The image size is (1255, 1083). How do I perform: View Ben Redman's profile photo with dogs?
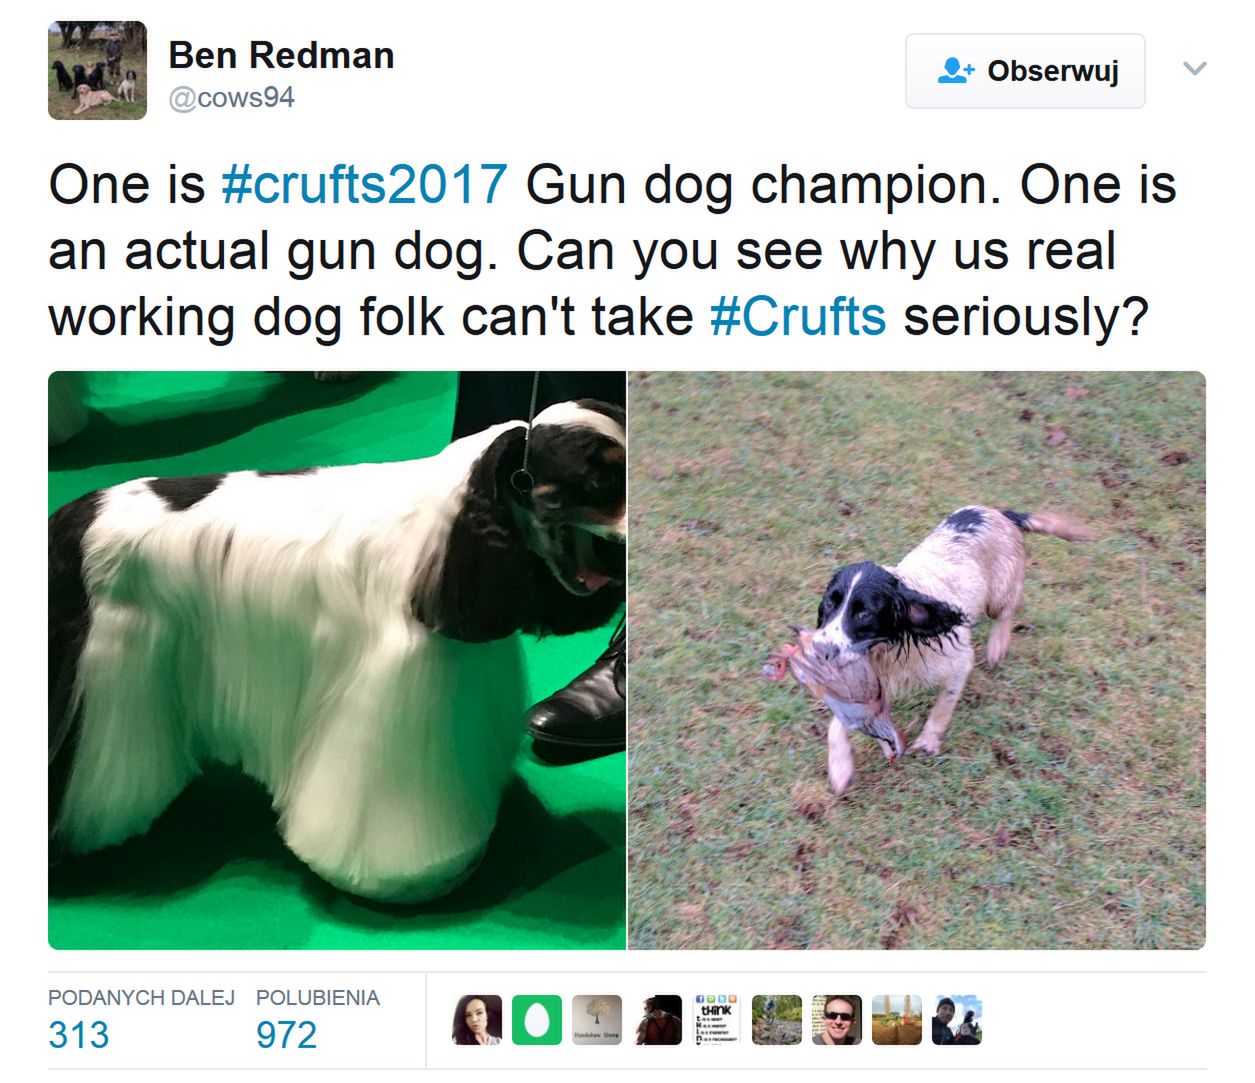click(97, 70)
